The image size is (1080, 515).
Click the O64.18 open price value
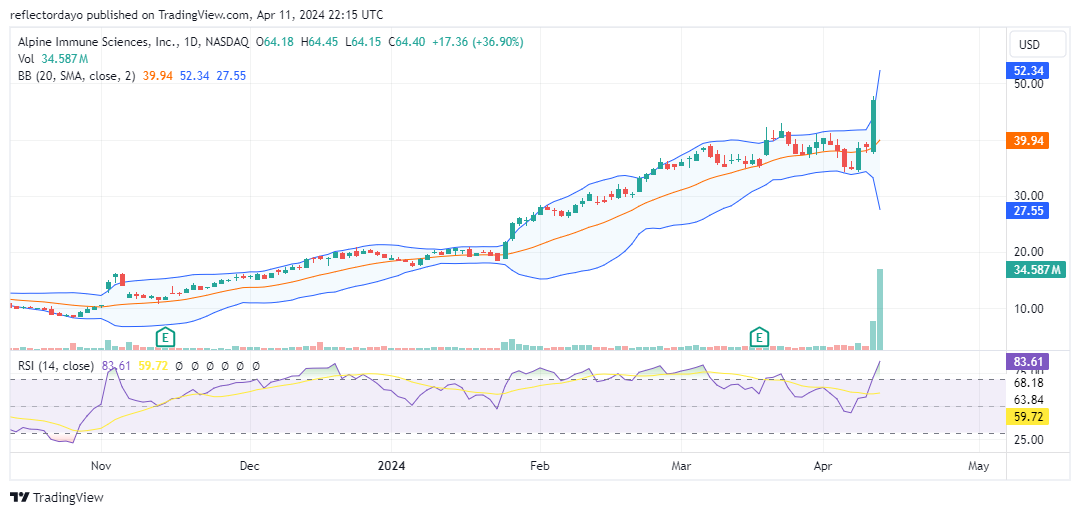pyautogui.click(x=275, y=42)
